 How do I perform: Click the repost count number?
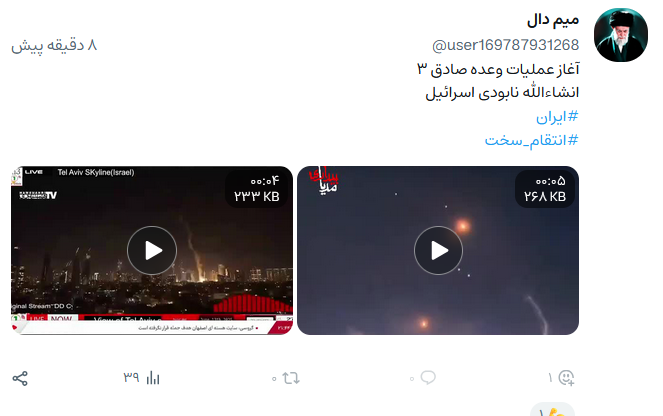274,379
